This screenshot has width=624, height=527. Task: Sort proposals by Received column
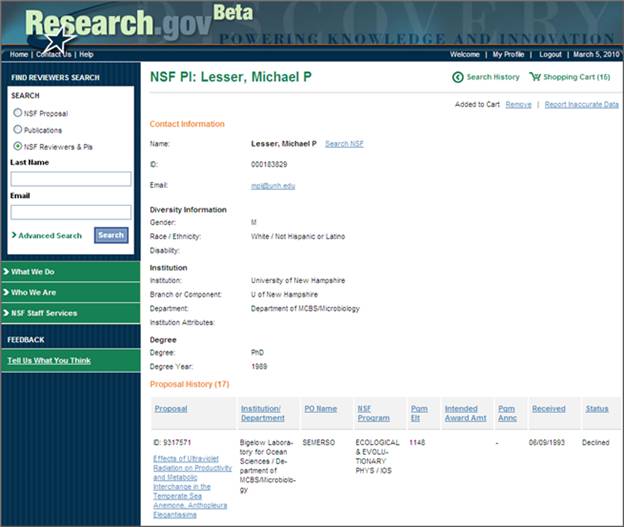[x=548, y=408]
